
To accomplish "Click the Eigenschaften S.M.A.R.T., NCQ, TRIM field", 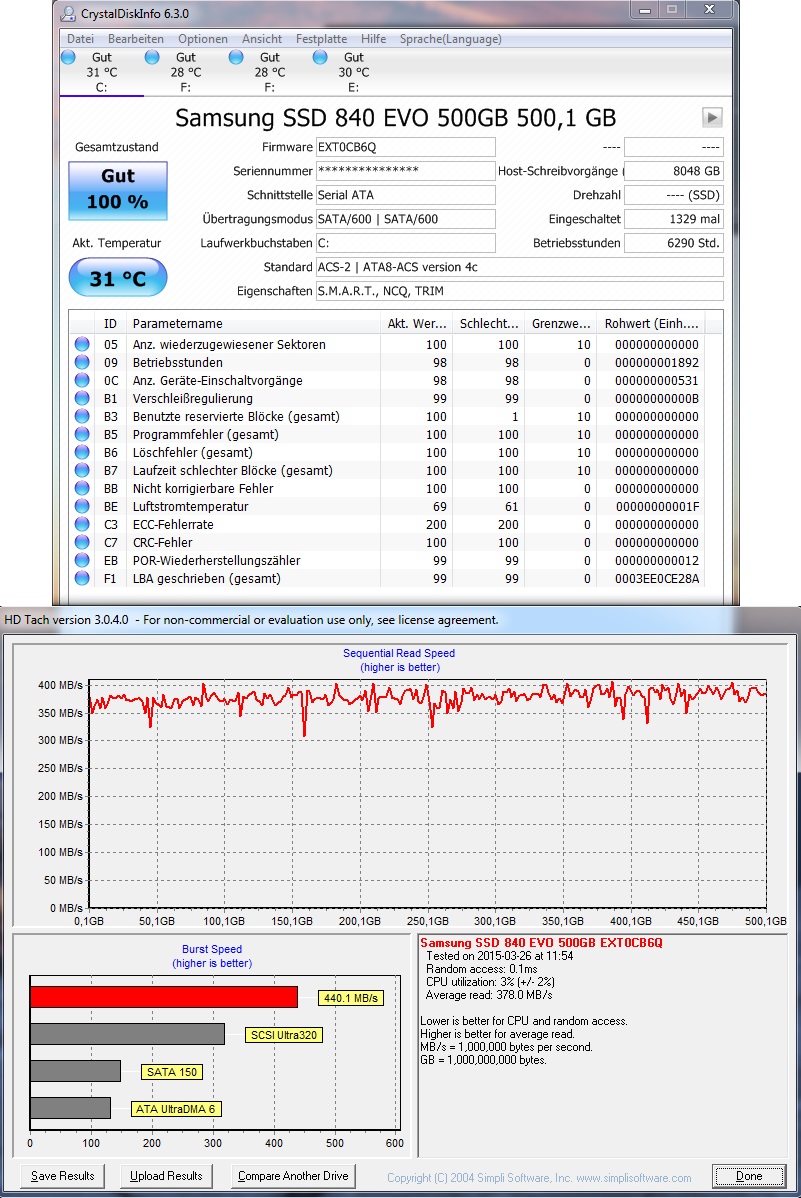I will click(519, 290).
